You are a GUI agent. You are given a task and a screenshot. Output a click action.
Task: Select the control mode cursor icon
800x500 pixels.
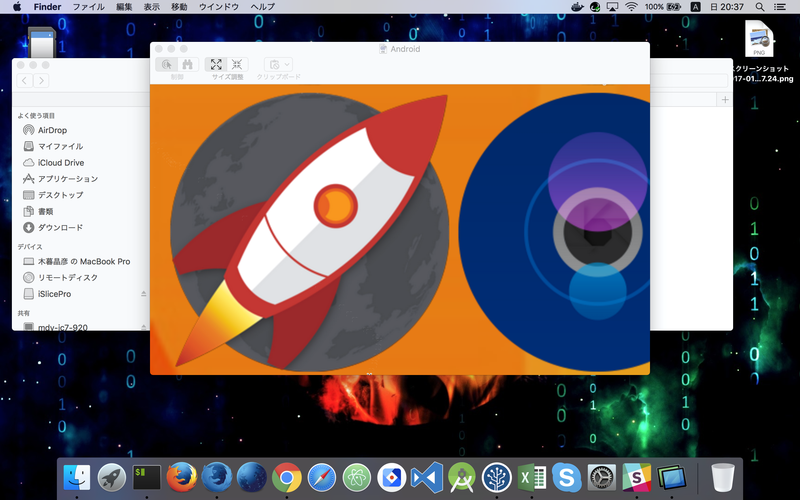pyautogui.click(x=166, y=64)
